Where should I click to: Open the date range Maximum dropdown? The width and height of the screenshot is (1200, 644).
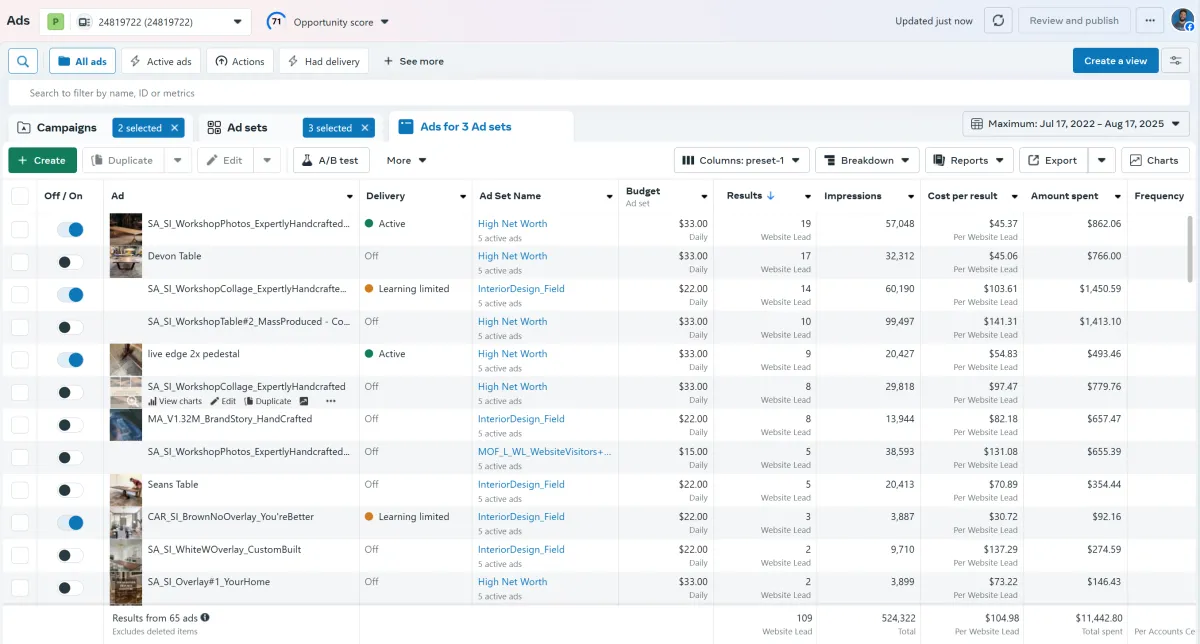[1076, 124]
